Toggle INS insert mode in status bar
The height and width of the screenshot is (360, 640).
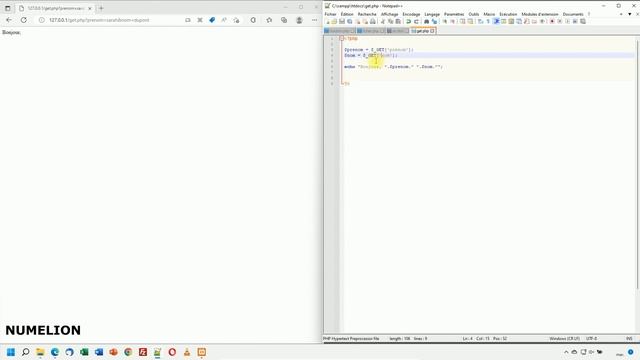(629, 338)
